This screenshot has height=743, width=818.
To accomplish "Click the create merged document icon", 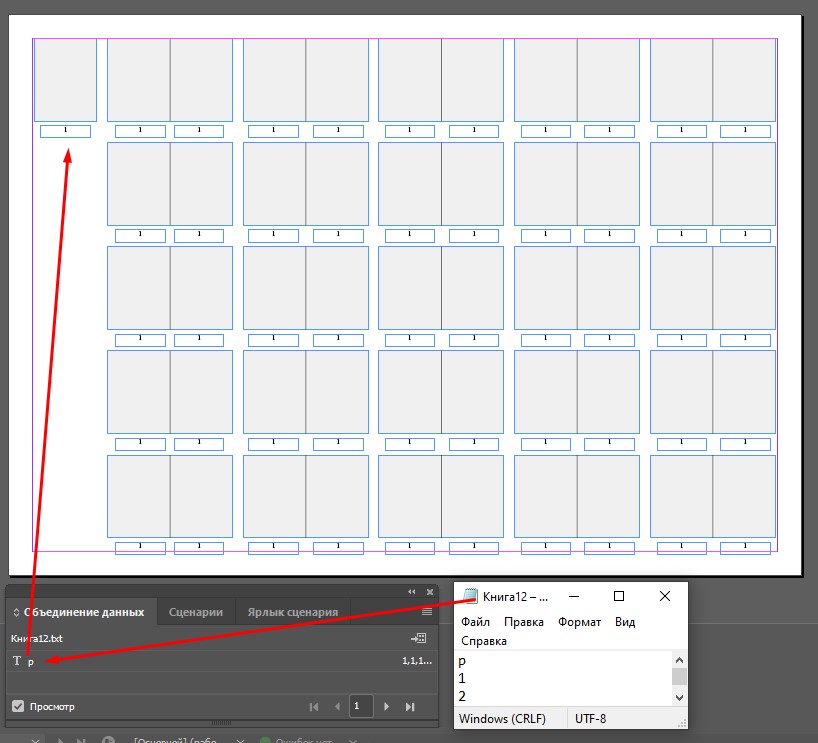I will (418, 638).
